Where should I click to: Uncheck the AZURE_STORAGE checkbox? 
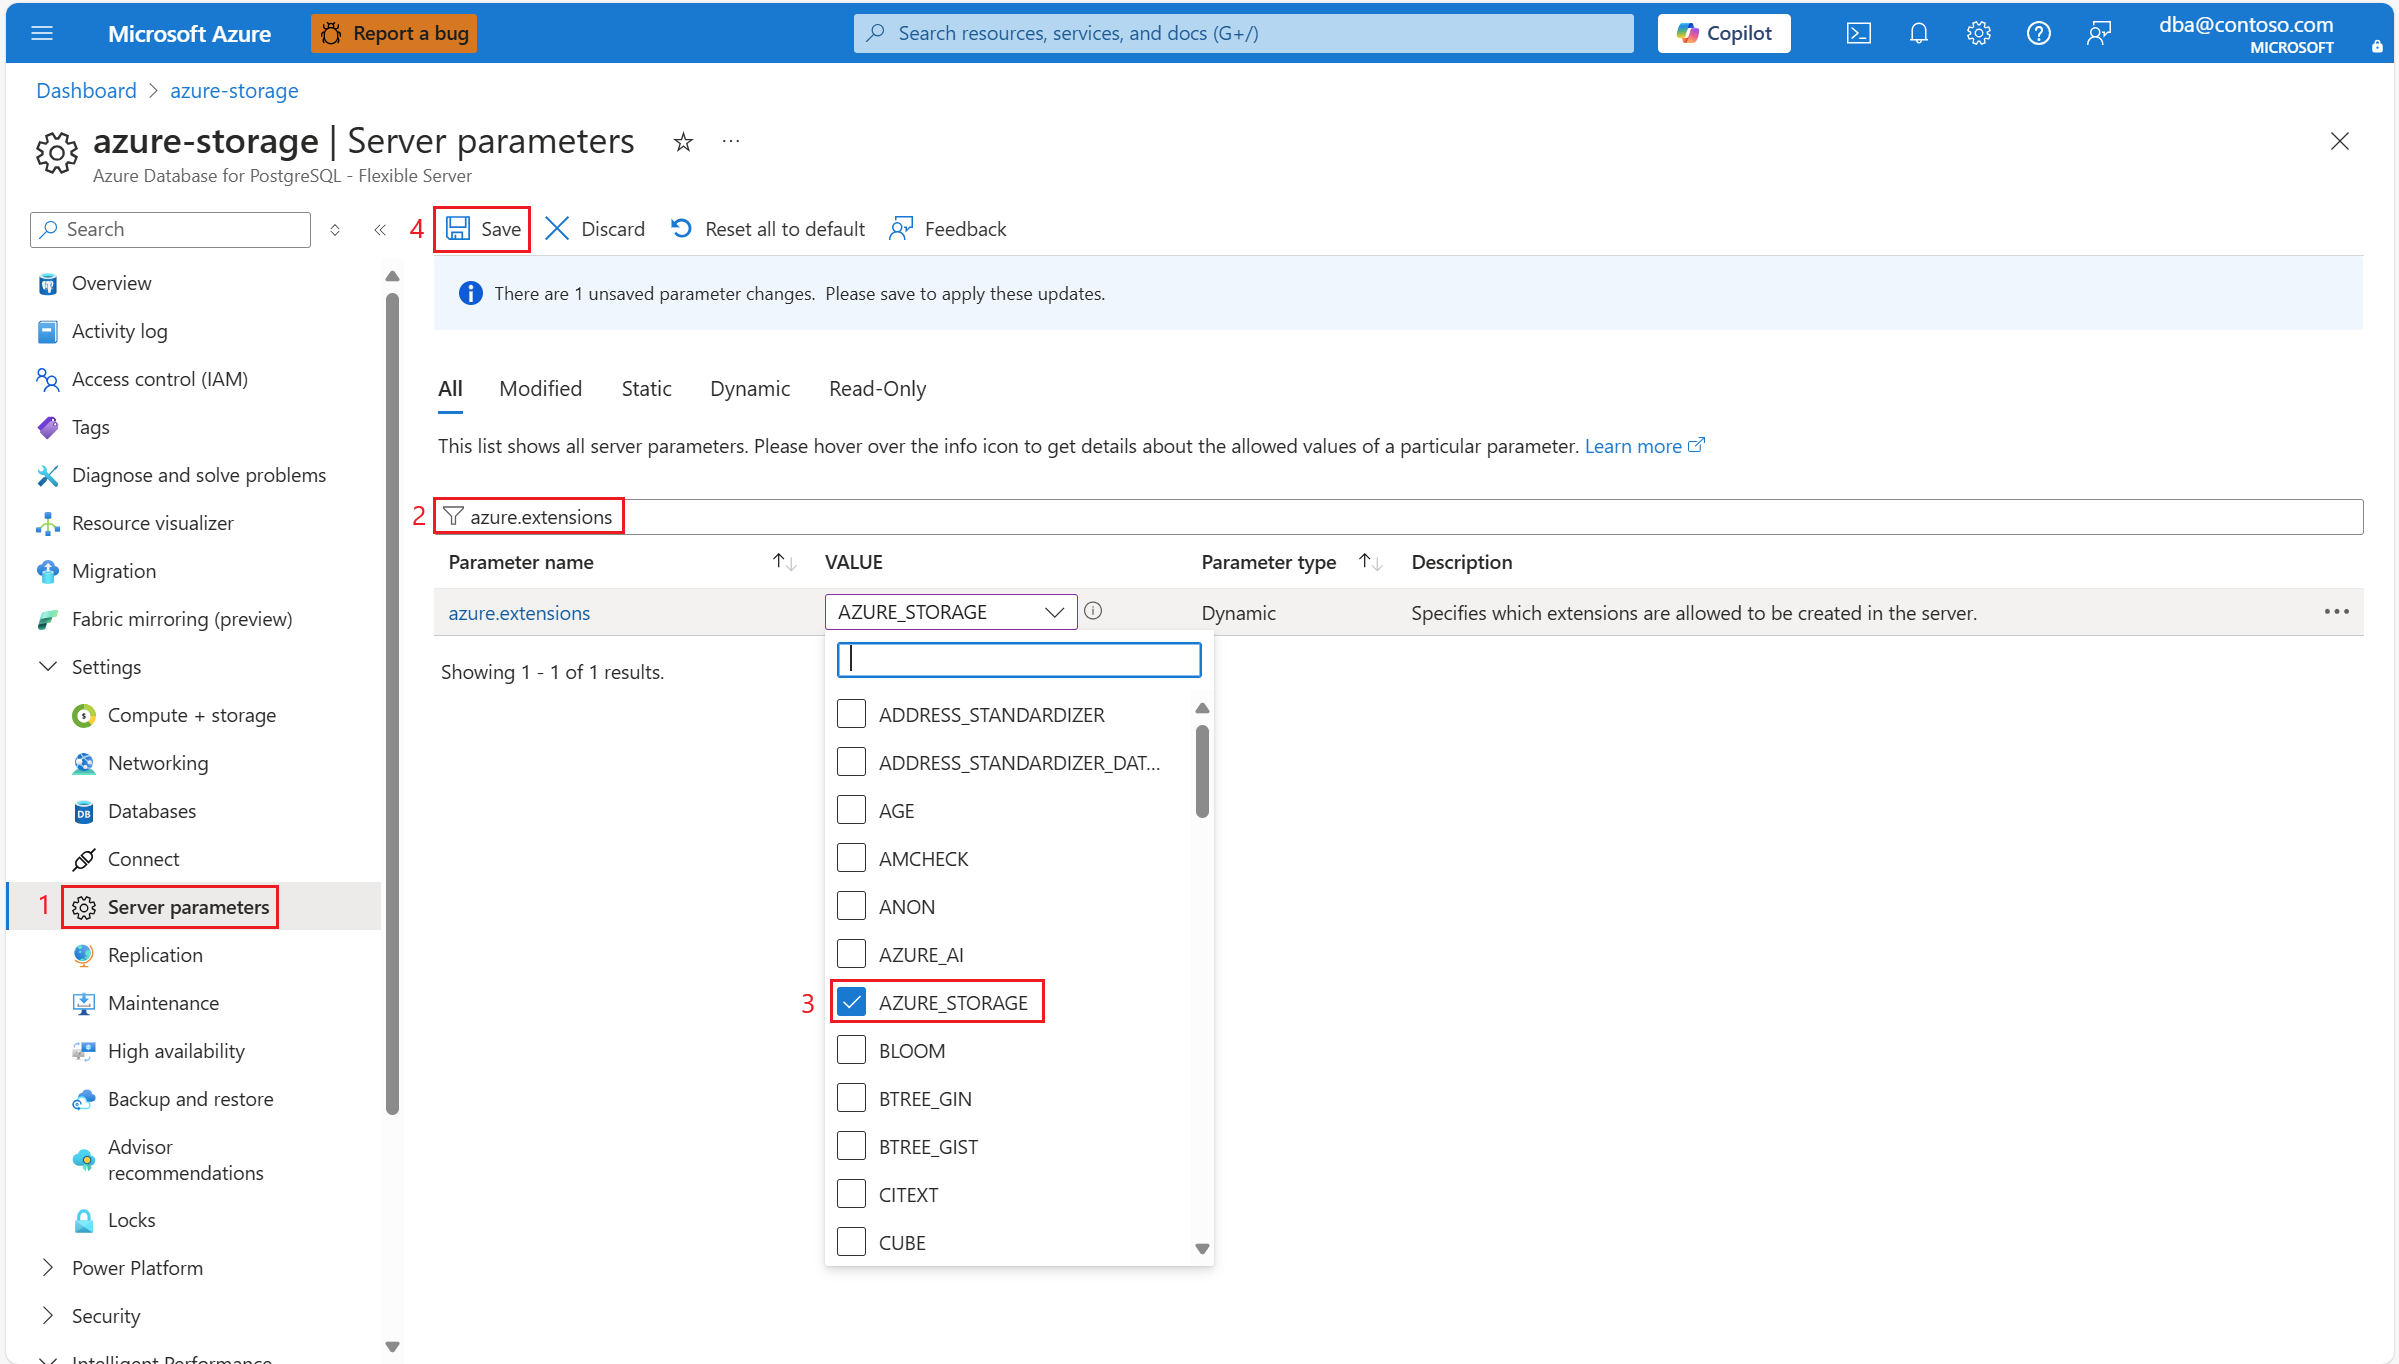click(x=851, y=1002)
